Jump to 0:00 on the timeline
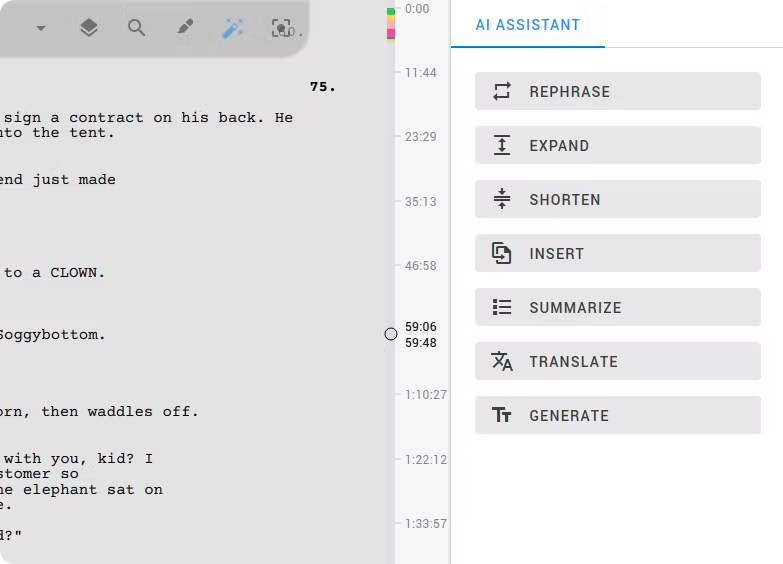The width and height of the screenshot is (783, 564). pyautogui.click(x=417, y=9)
